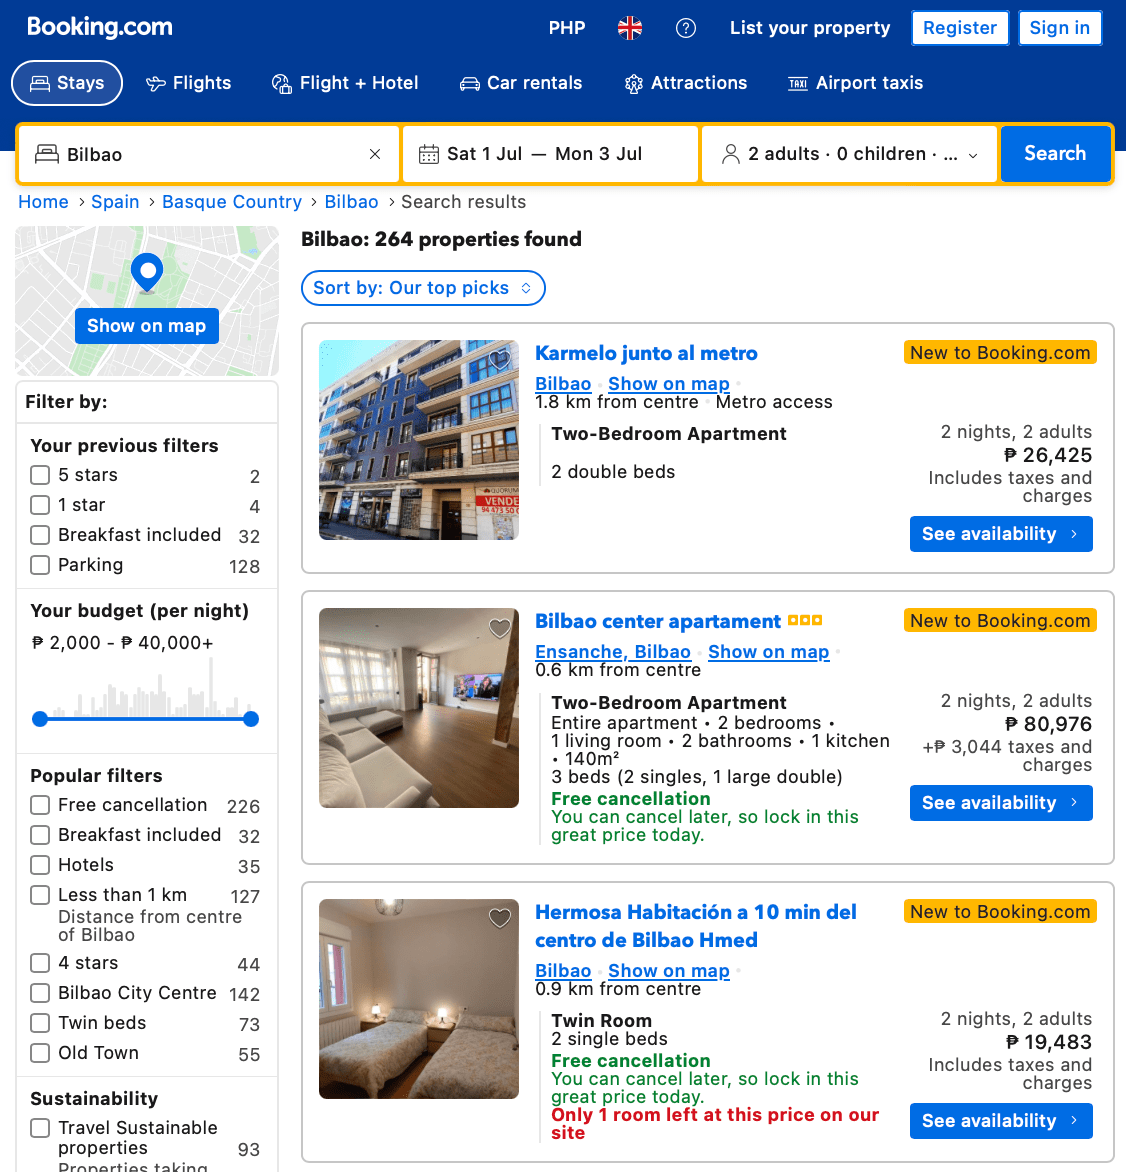Open the Sort by: Our top picks dropdown
Image resolution: width=1126 pixels, height=1172 pixels.
pyautogui.click(x=423, y=288)
